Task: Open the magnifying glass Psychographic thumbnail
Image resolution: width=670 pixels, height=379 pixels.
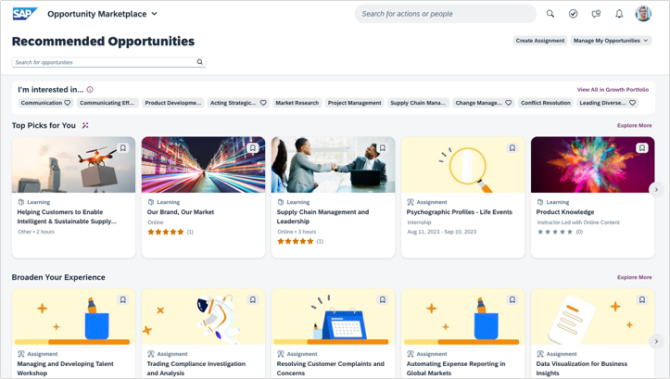Action: pos(463,165)
